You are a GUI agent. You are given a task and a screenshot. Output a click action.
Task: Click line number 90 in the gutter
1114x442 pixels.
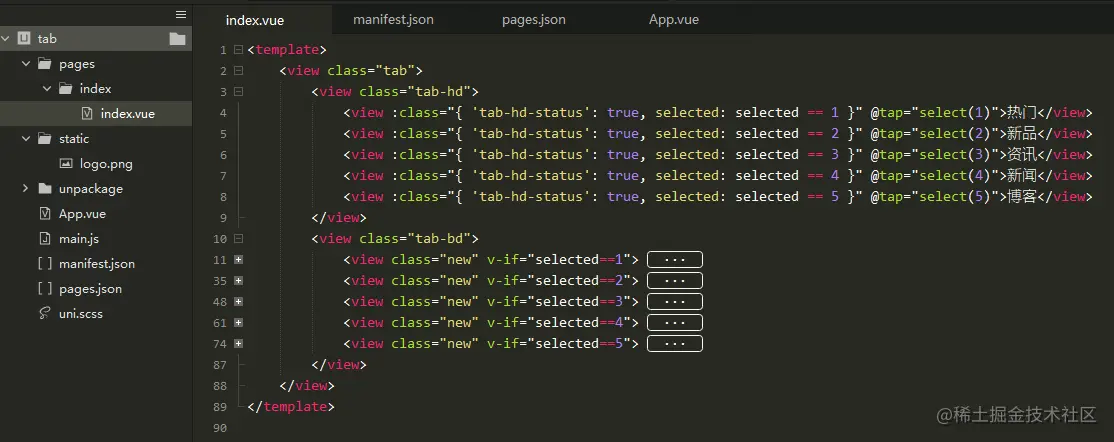point(220,428)
